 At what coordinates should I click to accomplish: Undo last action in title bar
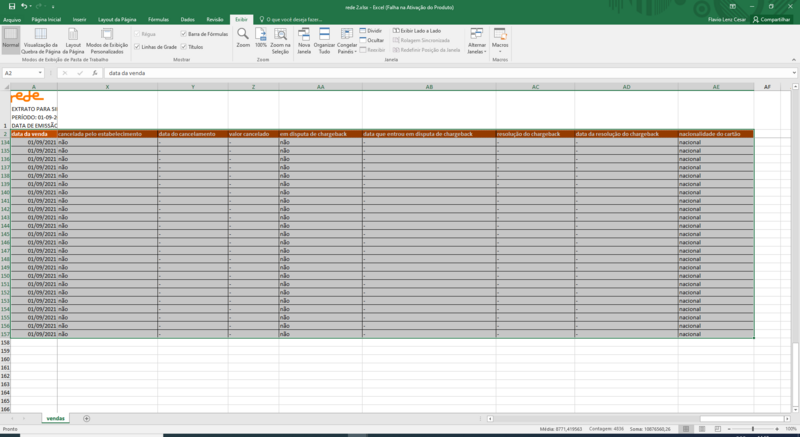[24, 7]
